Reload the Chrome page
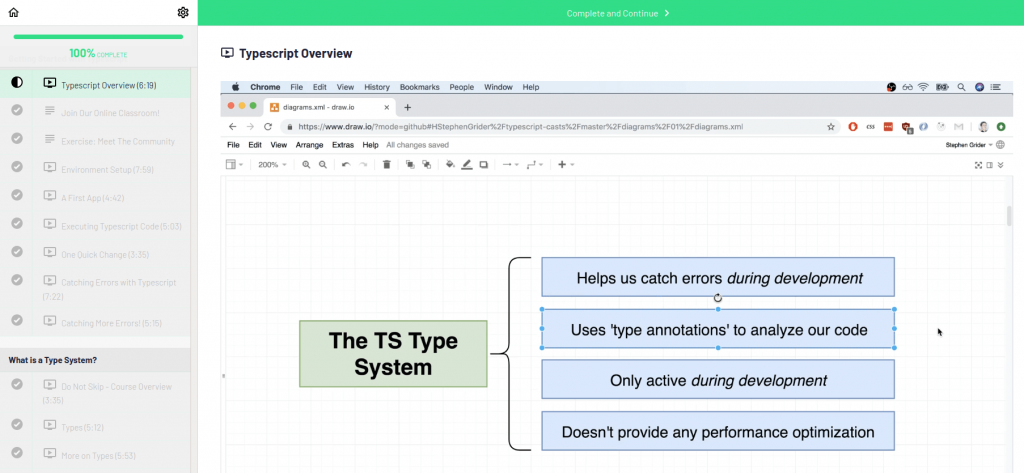 click(x=268, y=127)
